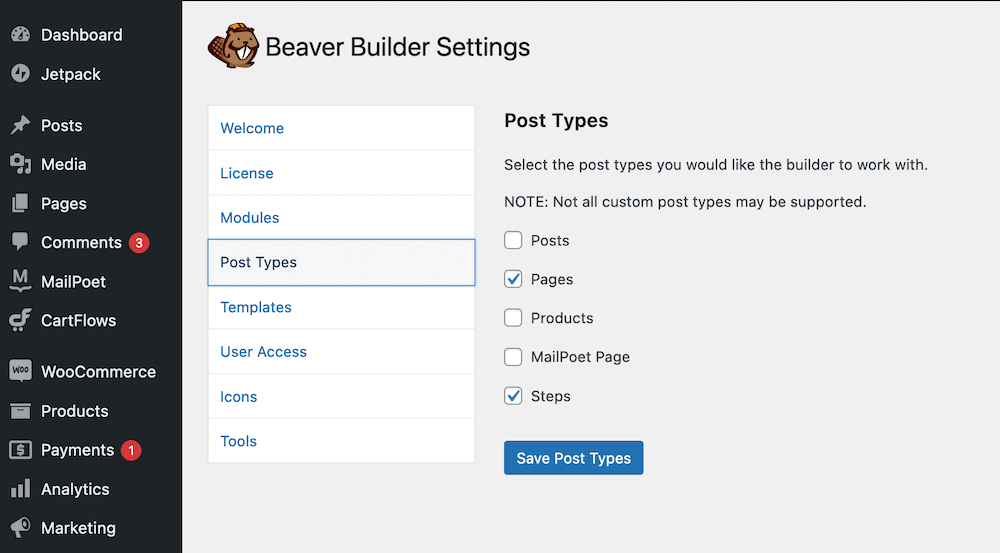This screenshot has width=1000, height=553.
Task: Open Comments from the sidebar menu
Action: point(81,242)
